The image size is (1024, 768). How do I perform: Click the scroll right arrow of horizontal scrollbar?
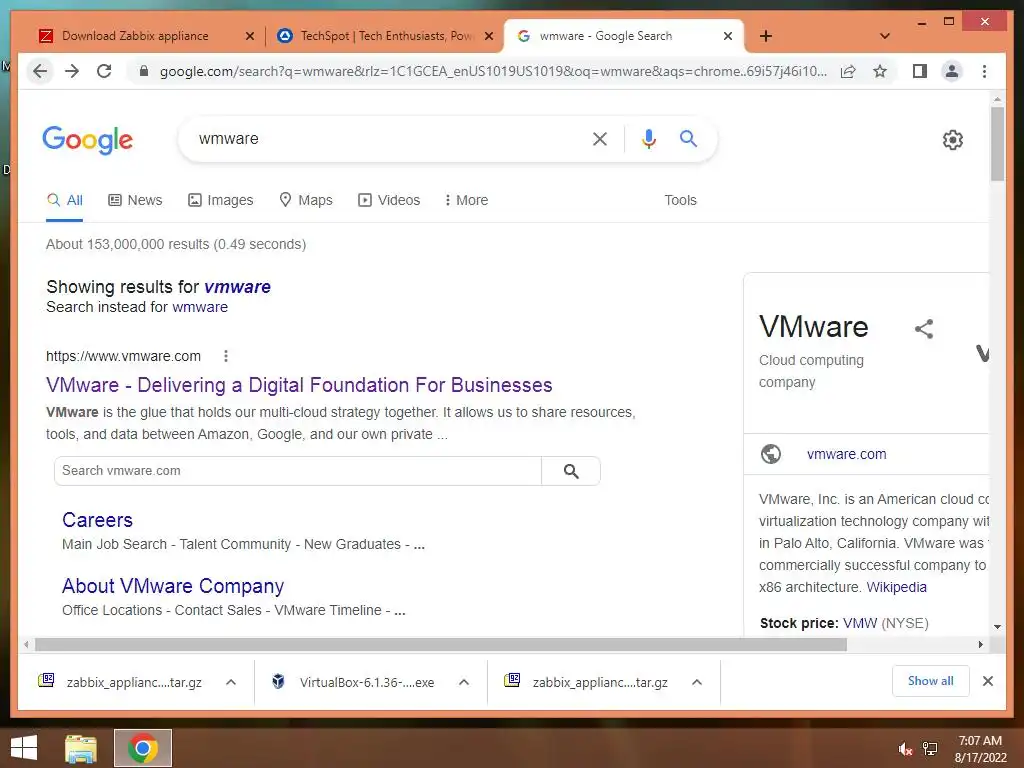coord(980,645)
